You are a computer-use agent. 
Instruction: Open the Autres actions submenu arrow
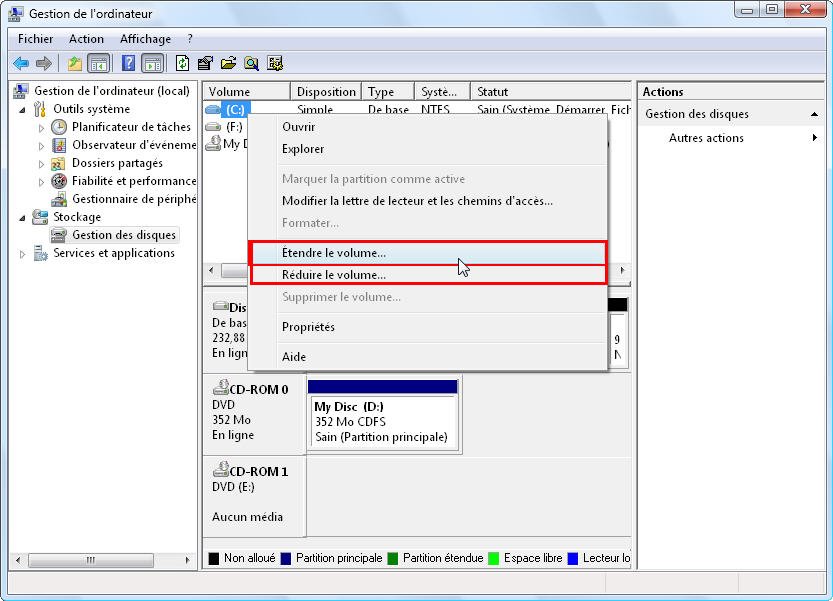point(814,138)
